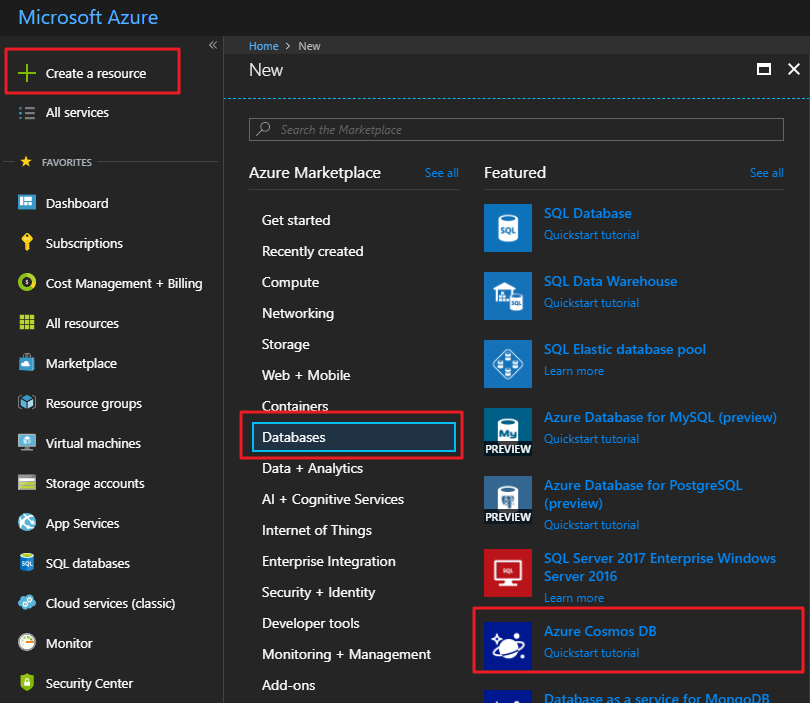Click the Virtual machines monitor icon

[27, 442]
